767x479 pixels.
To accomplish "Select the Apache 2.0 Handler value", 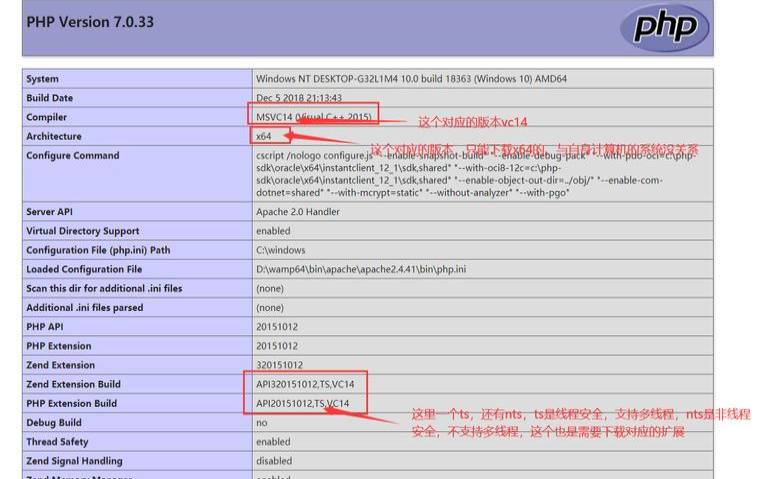I will click(298, 212).
